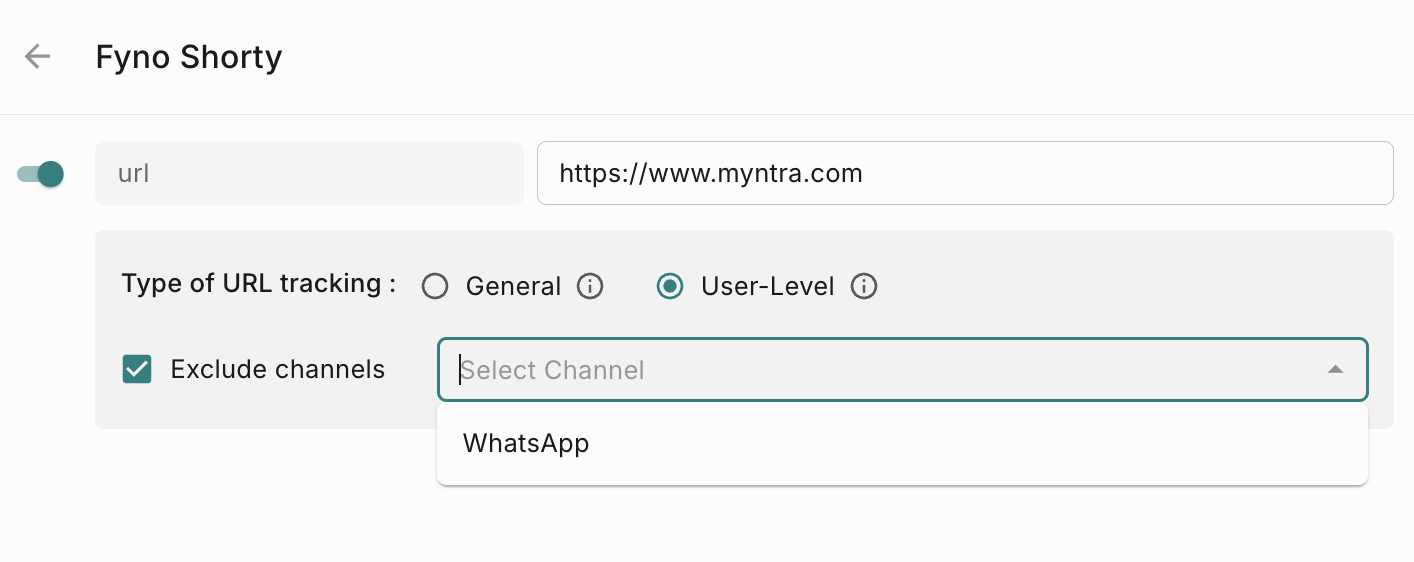Click the "User-Level" label text
Screen dimensions: 1414x562
pyautogui.click(x=767, y=287)
